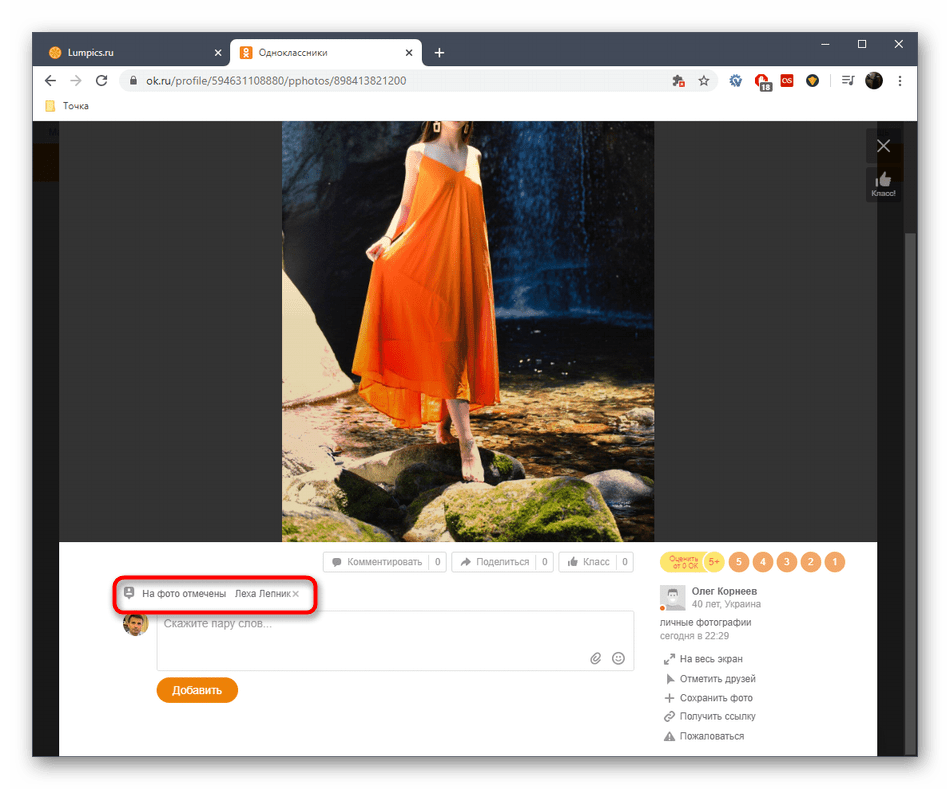Maximize the Chrome window
This screenshot has width=950, height=789.
pyautogui.click(x=862, y=44)
